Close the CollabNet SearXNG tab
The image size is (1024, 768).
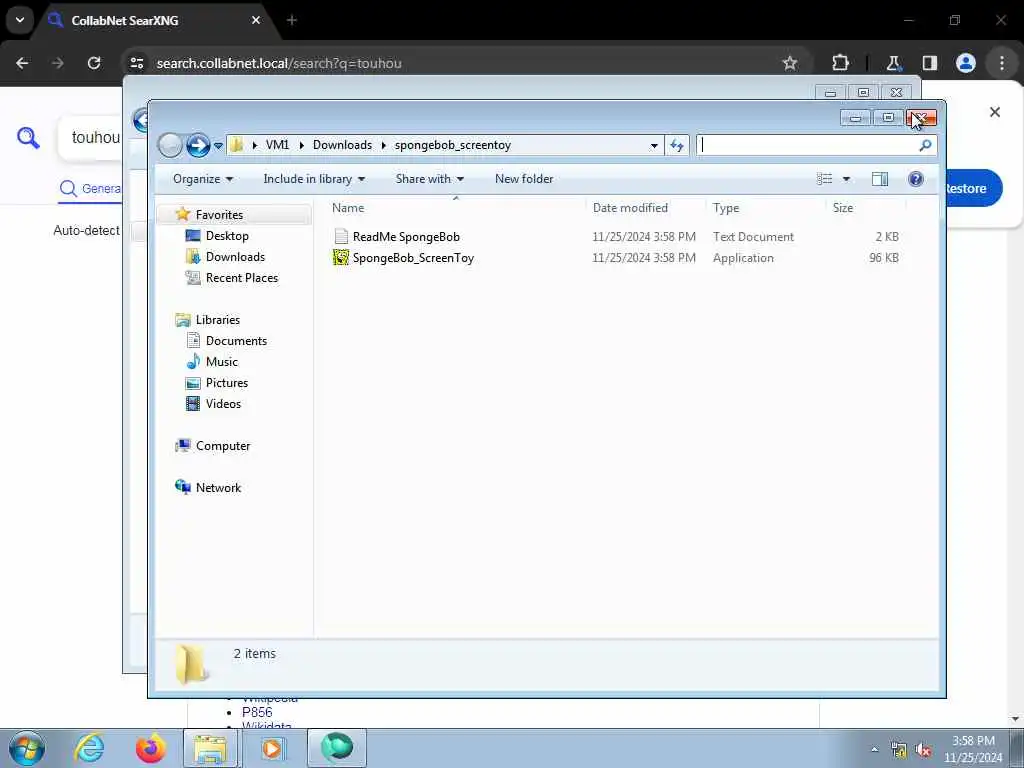click(x=256, y=20)
